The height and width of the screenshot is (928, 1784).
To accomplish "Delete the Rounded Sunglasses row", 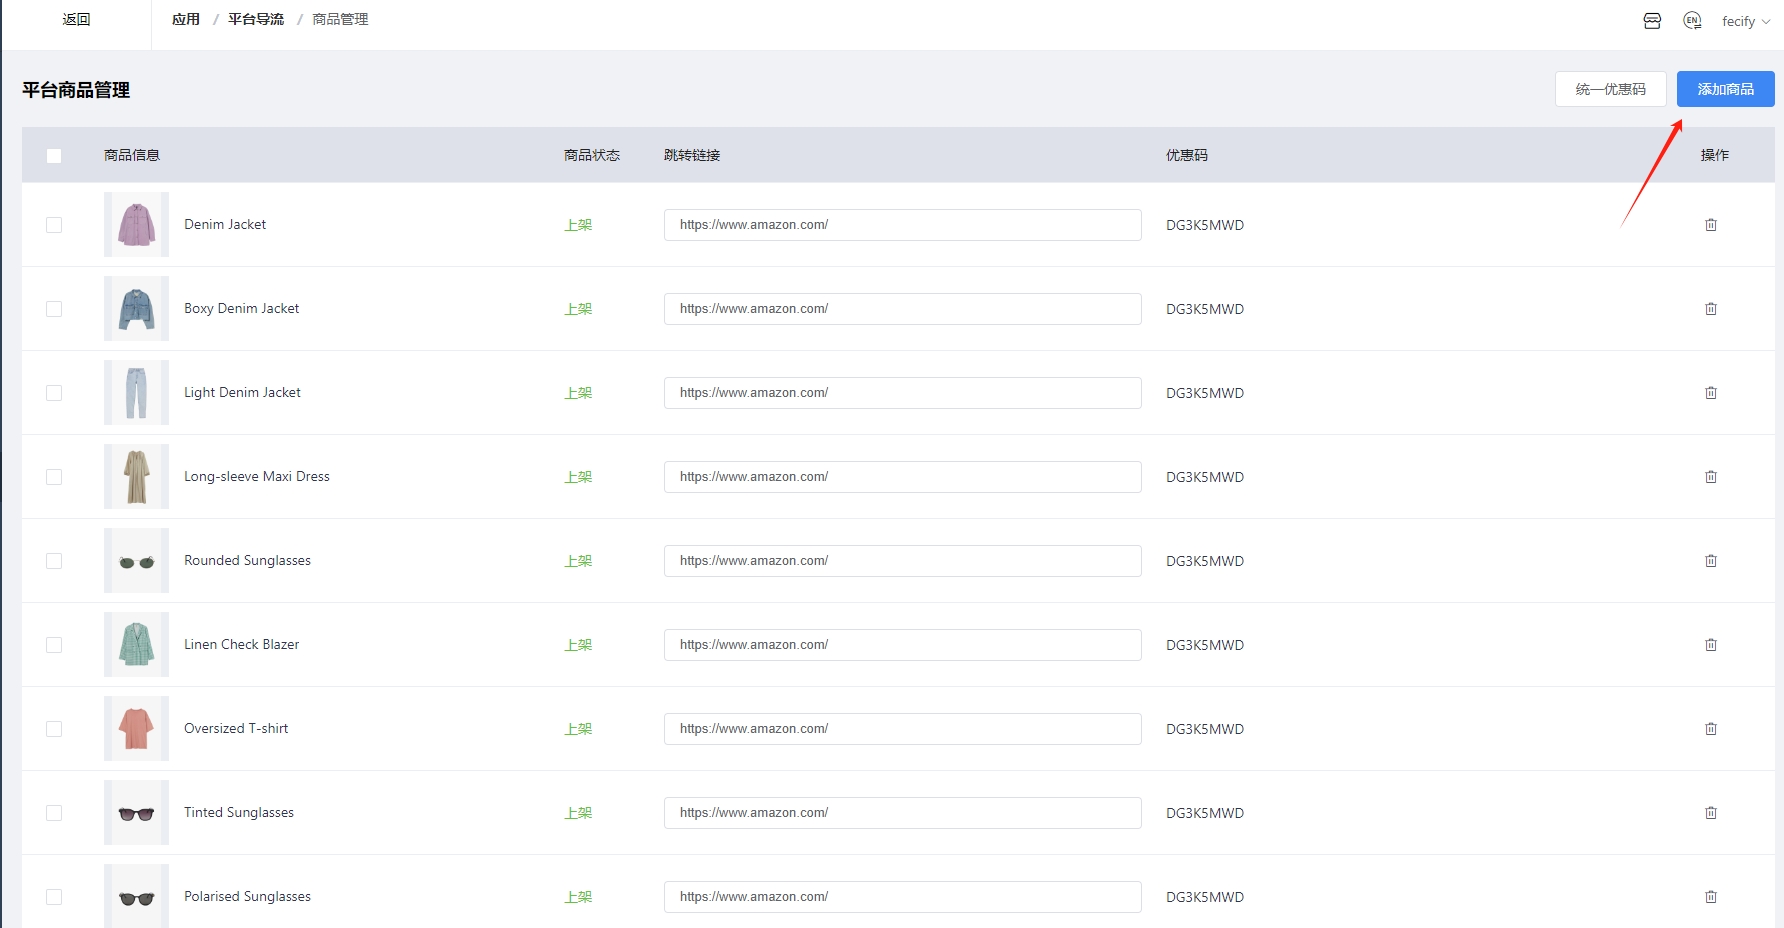I will 1711,561.
